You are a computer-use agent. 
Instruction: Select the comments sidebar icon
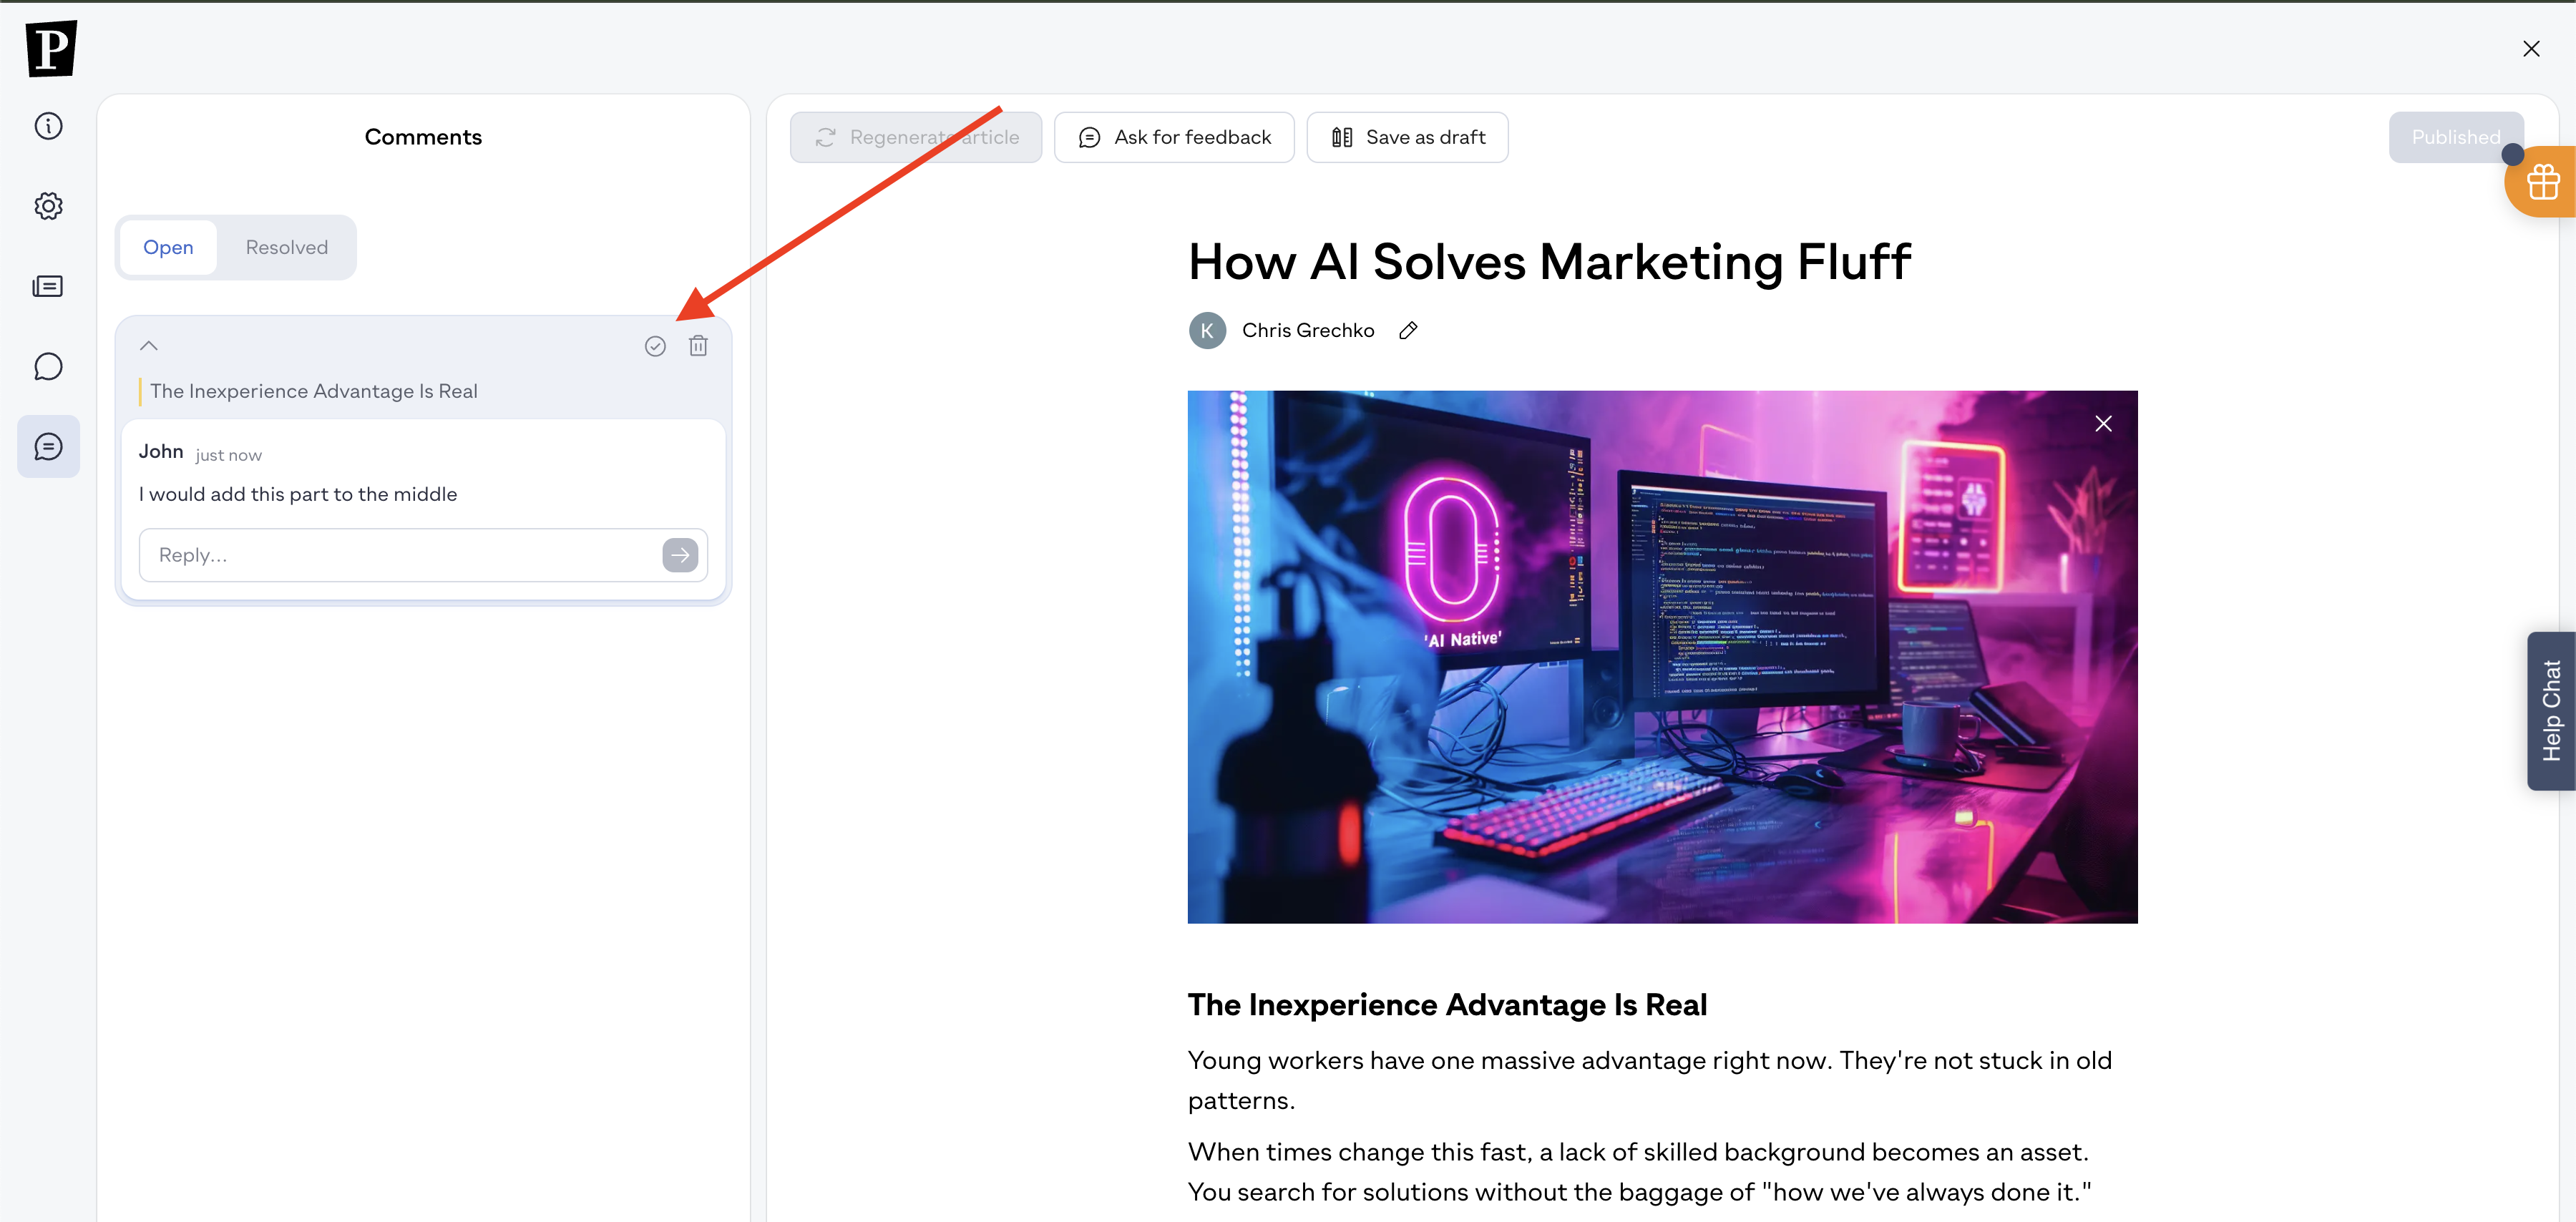click(48, 446)
